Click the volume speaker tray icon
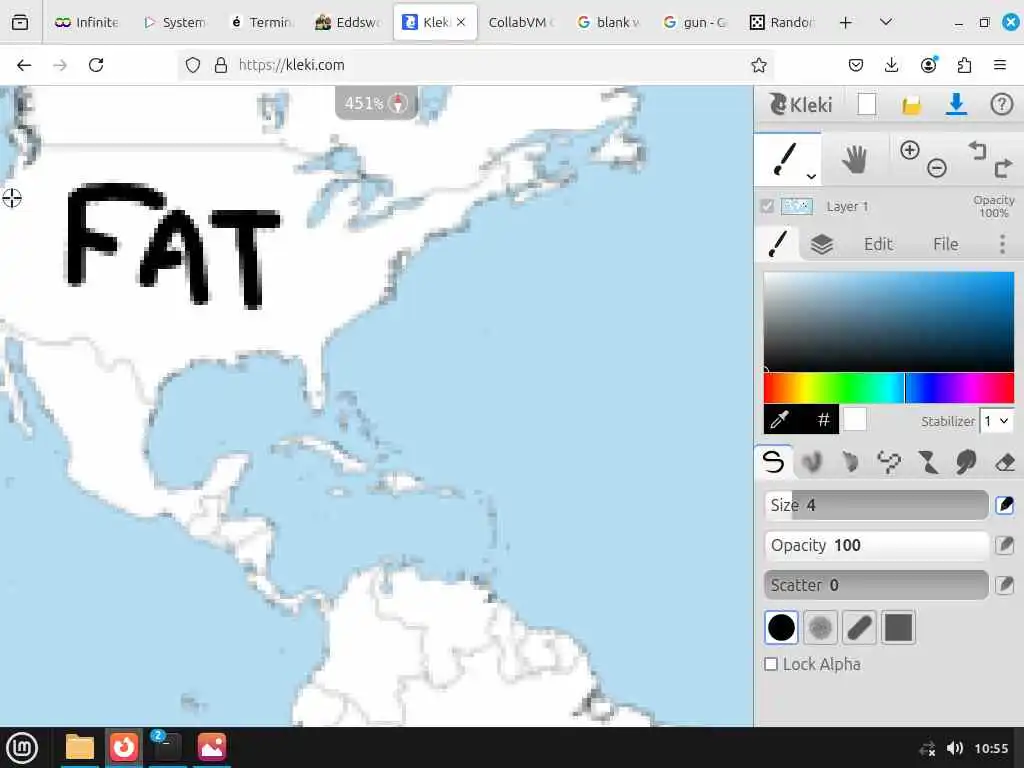 pyautogui.click(x=954, y=748)
